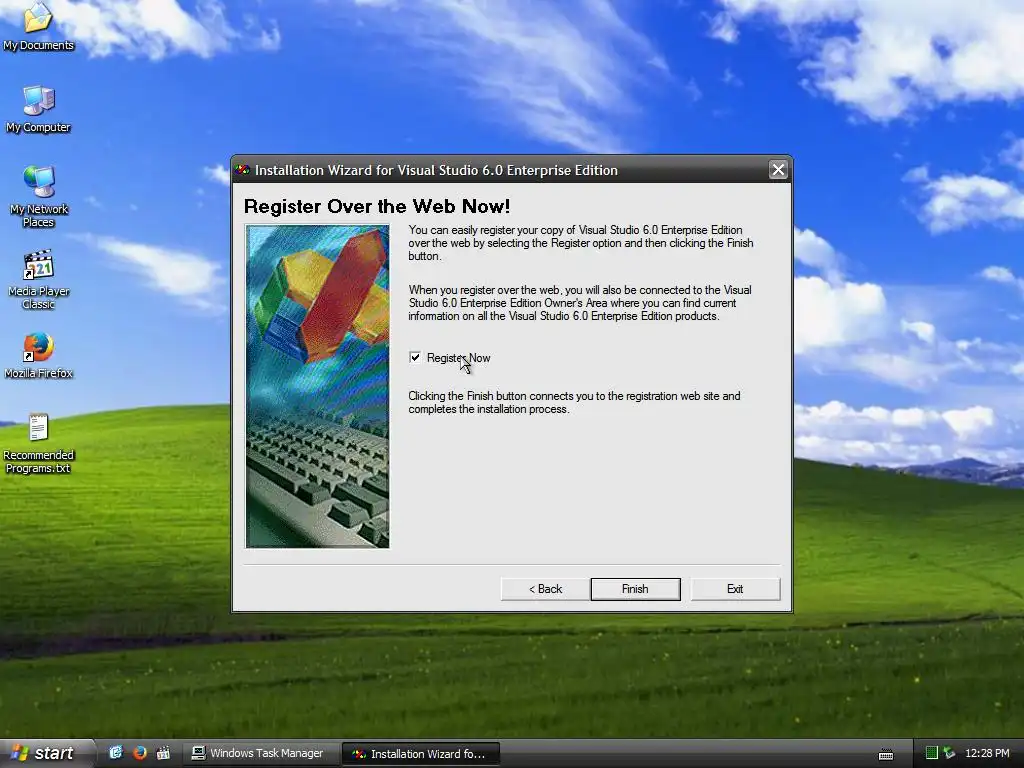This screenshot has height=768, width=1024.
Task: Click the Visual Studio icon in the wizard title bar
Action: pyautogui.click(x=243, y=170)
